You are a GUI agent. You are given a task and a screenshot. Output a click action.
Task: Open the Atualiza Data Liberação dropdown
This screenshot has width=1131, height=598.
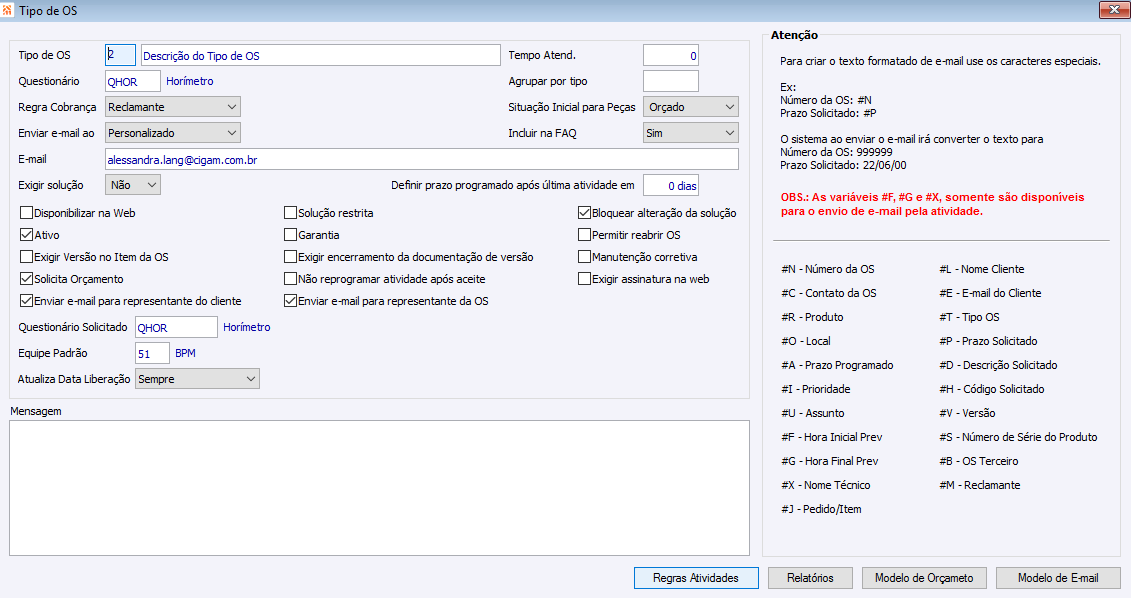click(x=197, y=379)
